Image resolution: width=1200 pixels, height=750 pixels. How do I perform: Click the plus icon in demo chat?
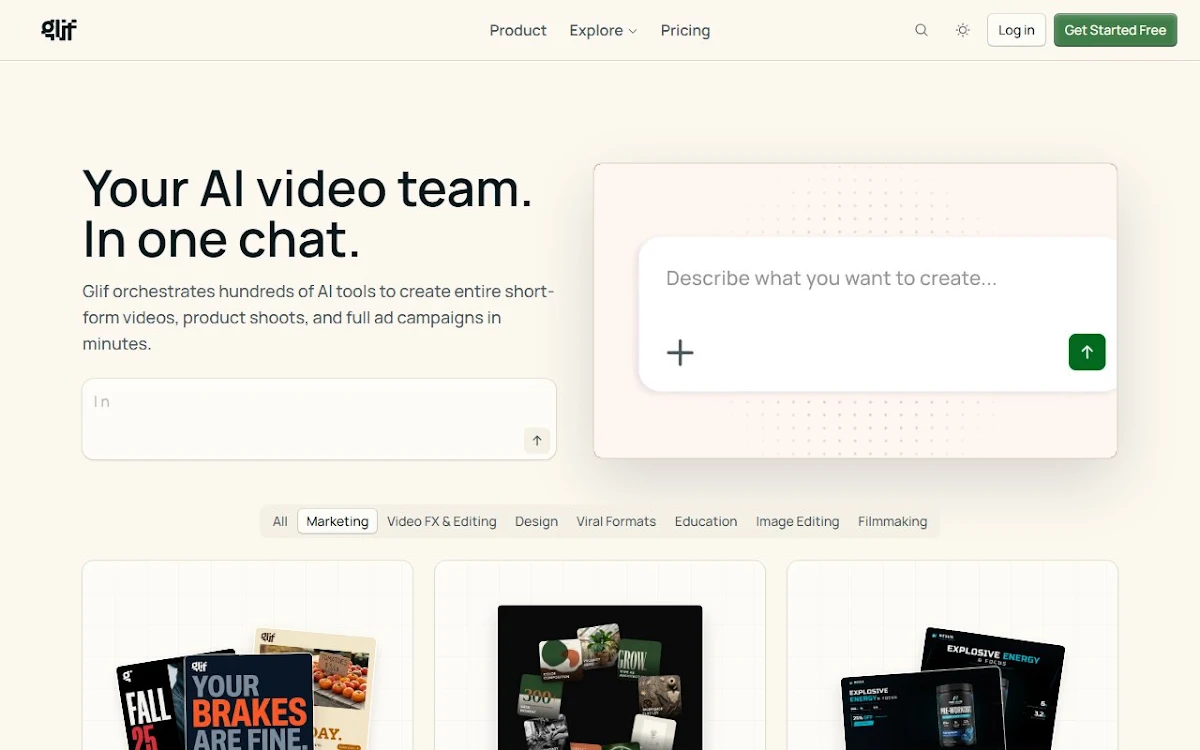tap(680, 352)
